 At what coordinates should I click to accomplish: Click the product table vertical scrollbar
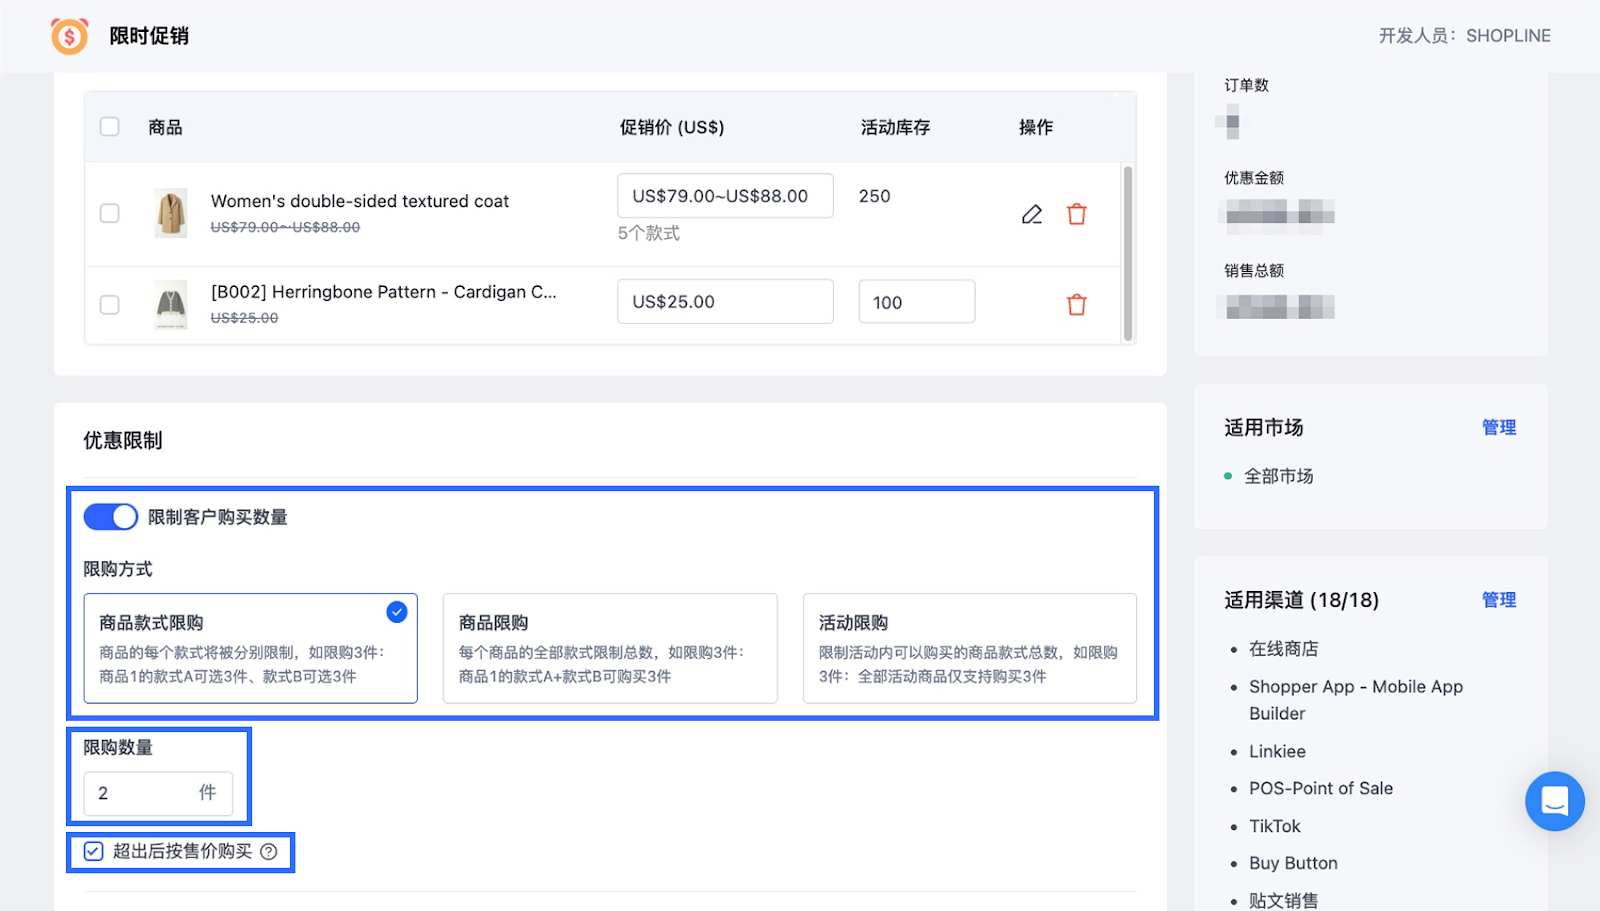pyautogui.click(x=1128, y=253)
